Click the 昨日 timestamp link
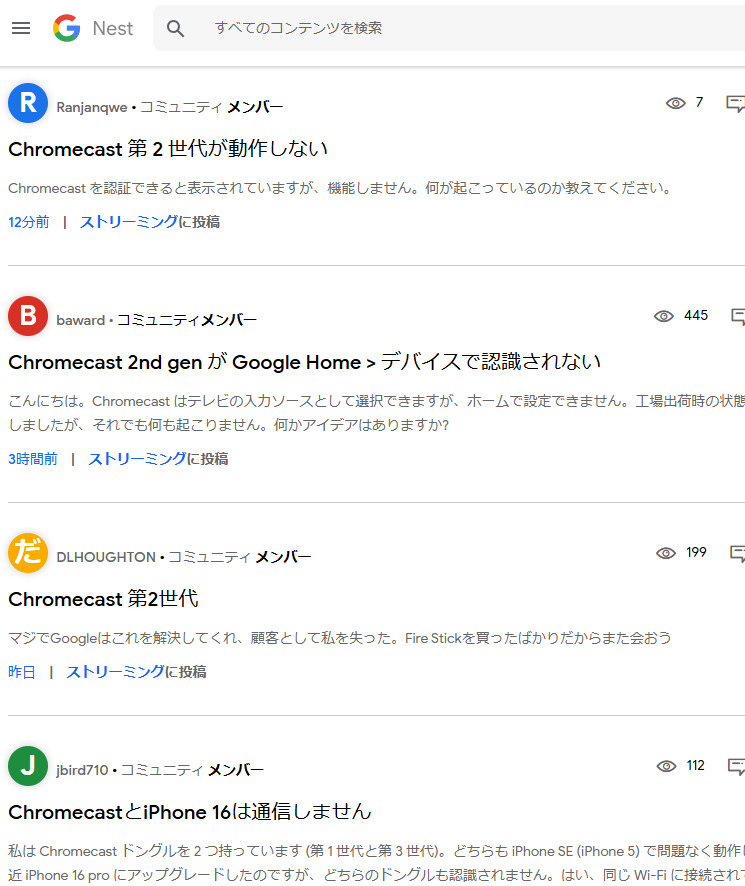This screenshot has height=886, width=745. [22, 672]
